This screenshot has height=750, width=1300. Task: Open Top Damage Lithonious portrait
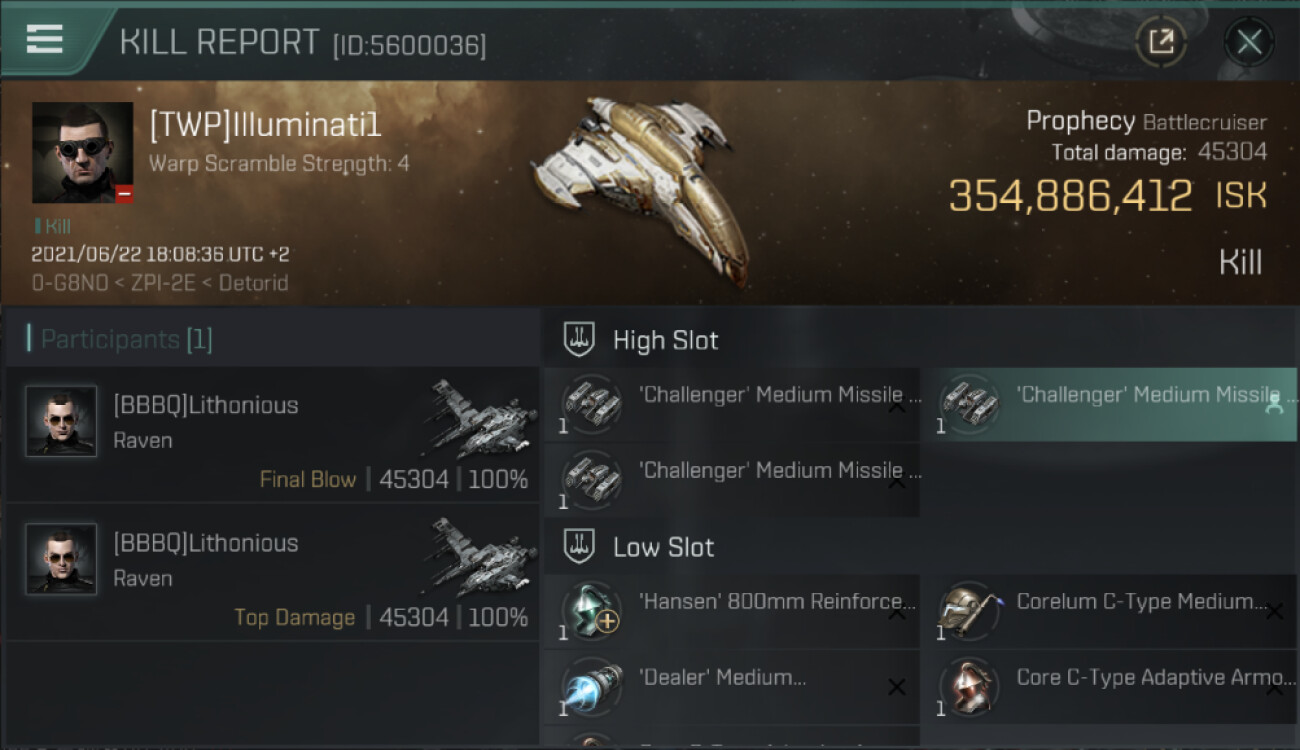pyautogui.click(x=61, y=559)
